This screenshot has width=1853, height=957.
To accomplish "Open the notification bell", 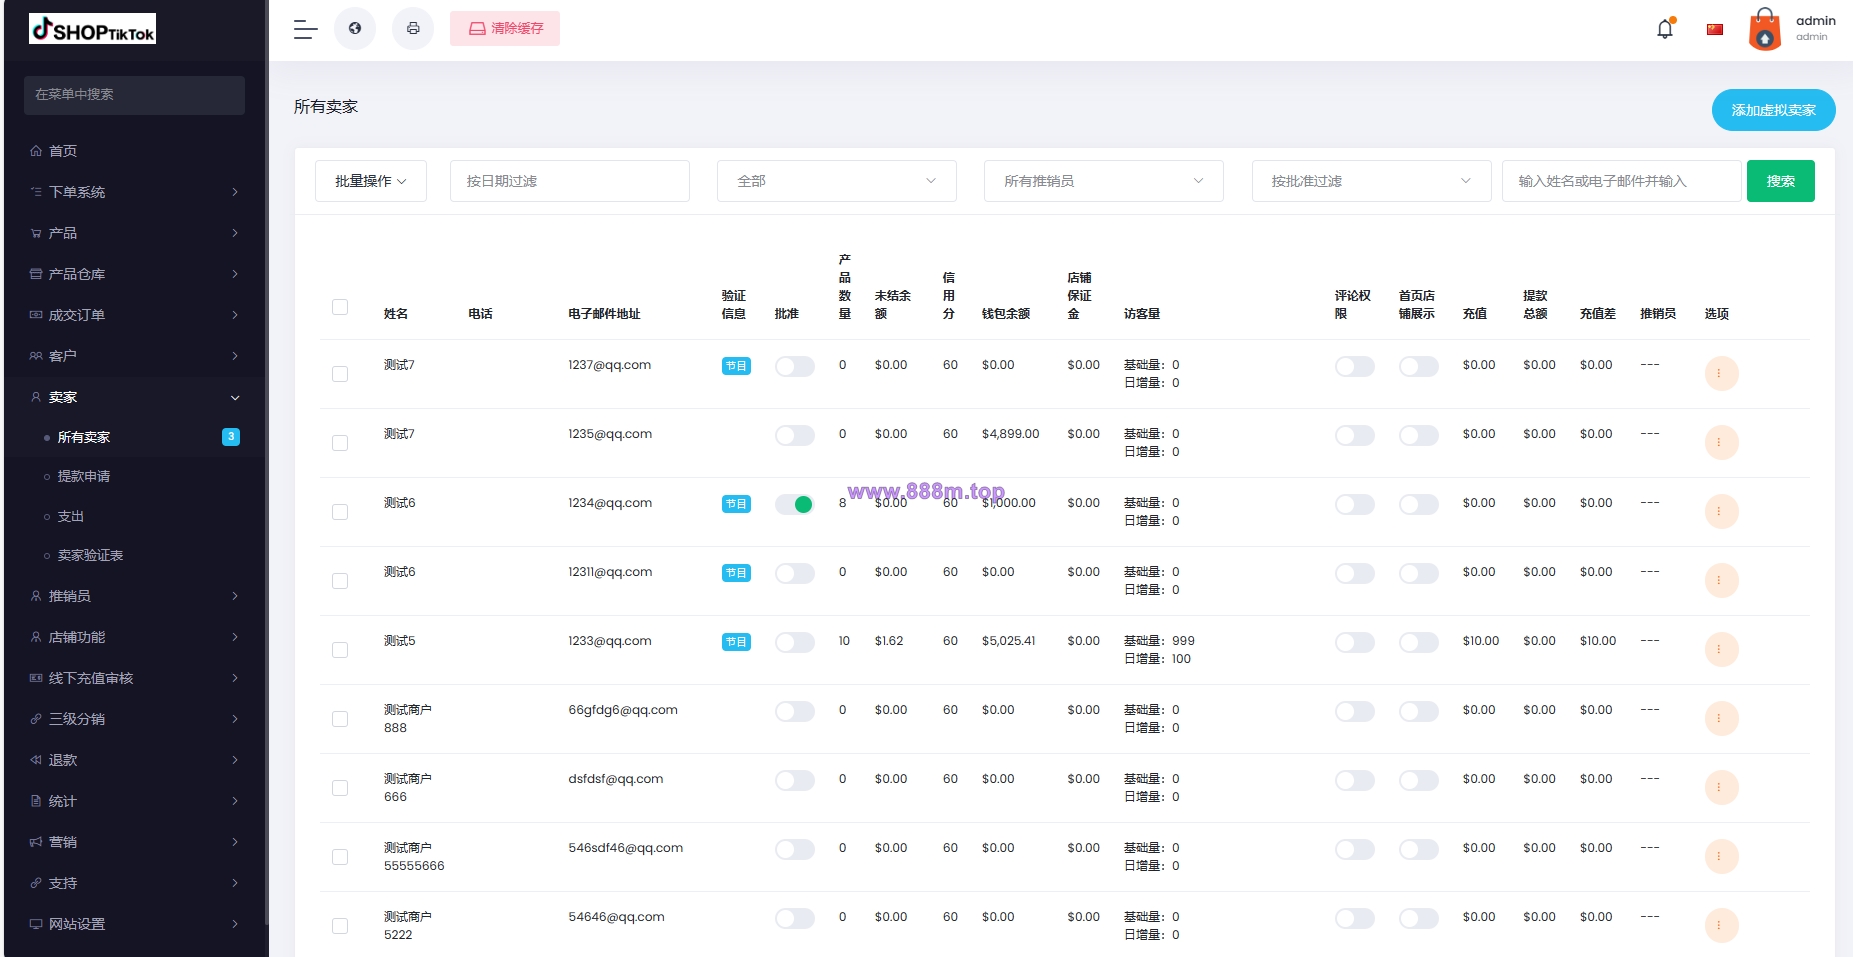I will pos(1665,29).
